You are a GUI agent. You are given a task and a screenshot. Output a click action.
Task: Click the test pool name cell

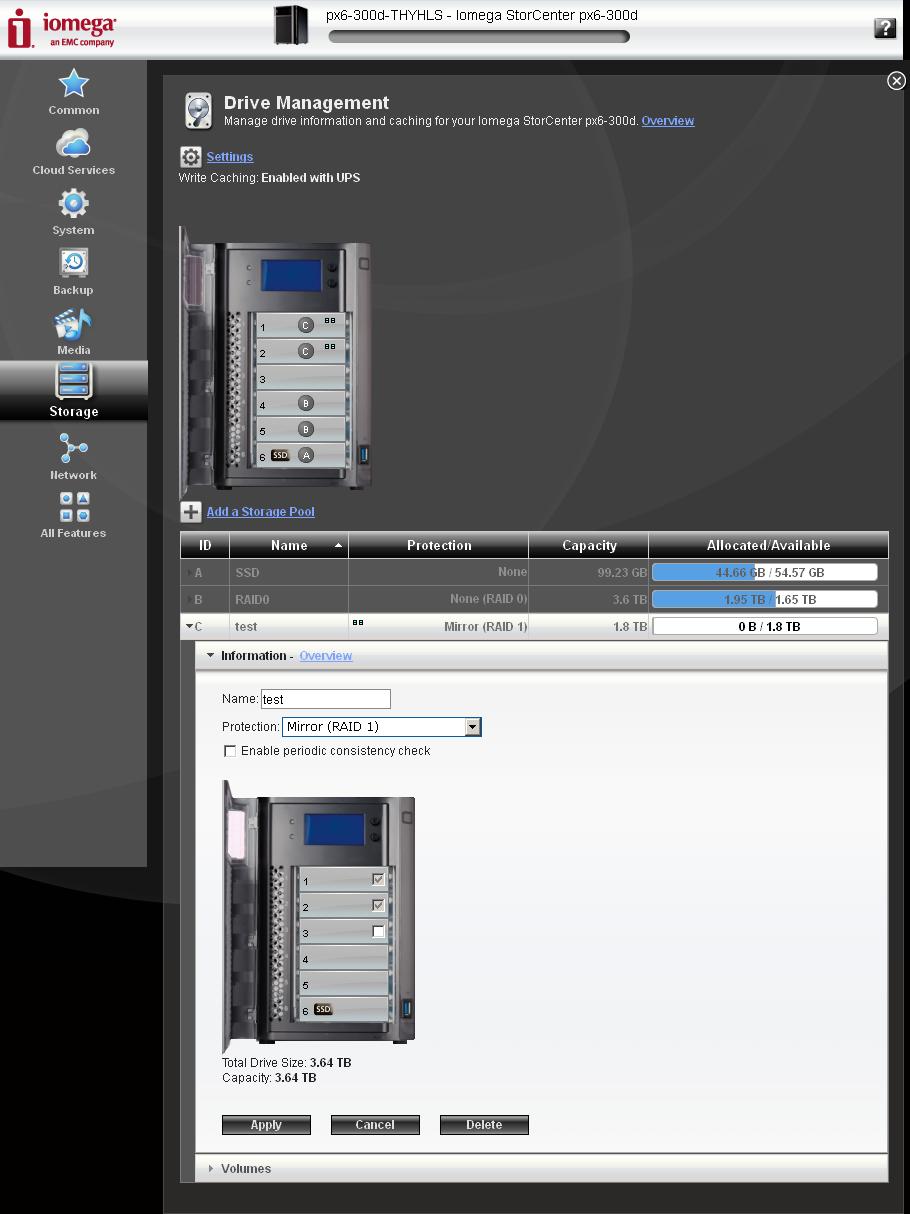[289, 627]
